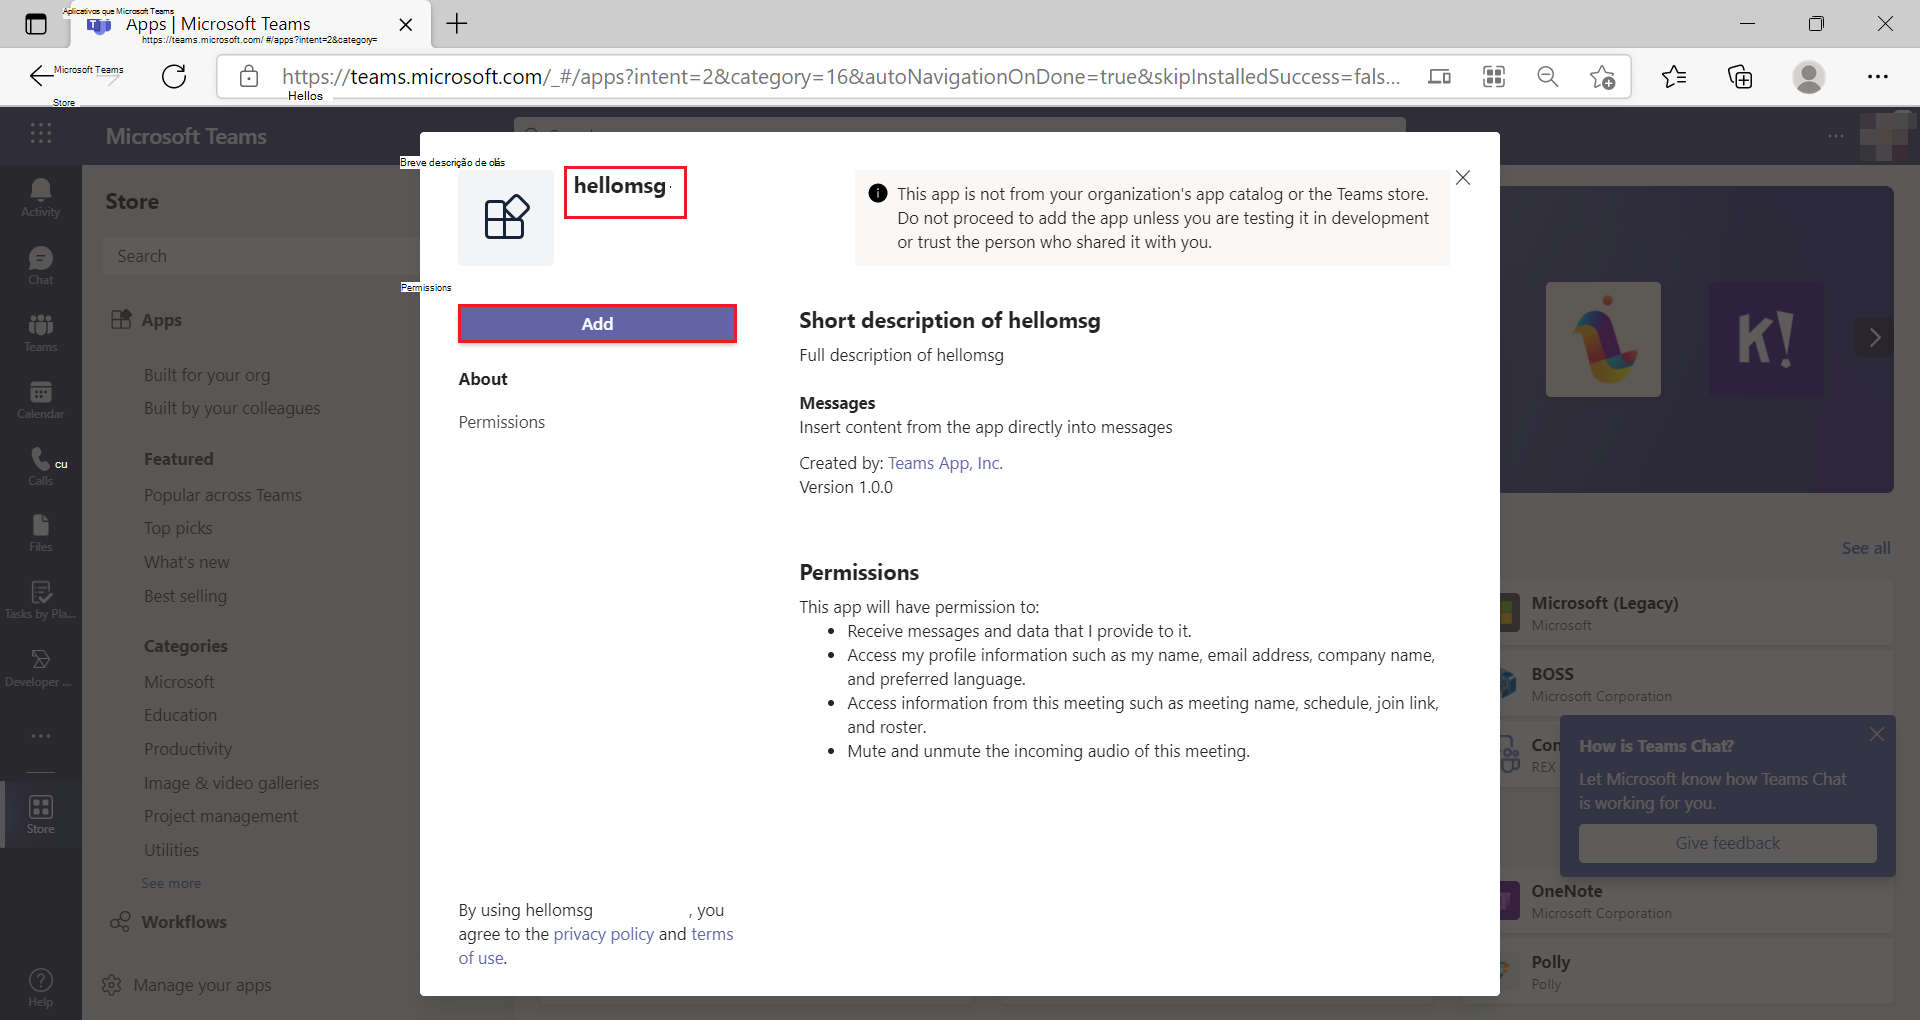Open browser profile avatar
Viewport: 1920px width, 1020px height.
1808,77
